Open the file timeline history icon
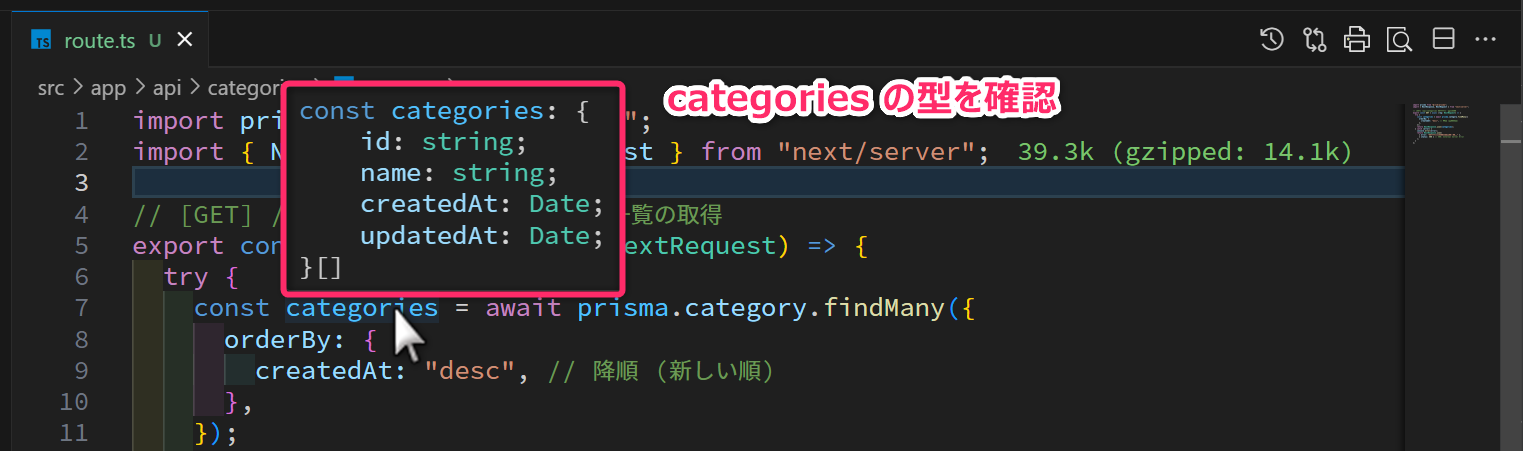 (x=1271, y=40)
